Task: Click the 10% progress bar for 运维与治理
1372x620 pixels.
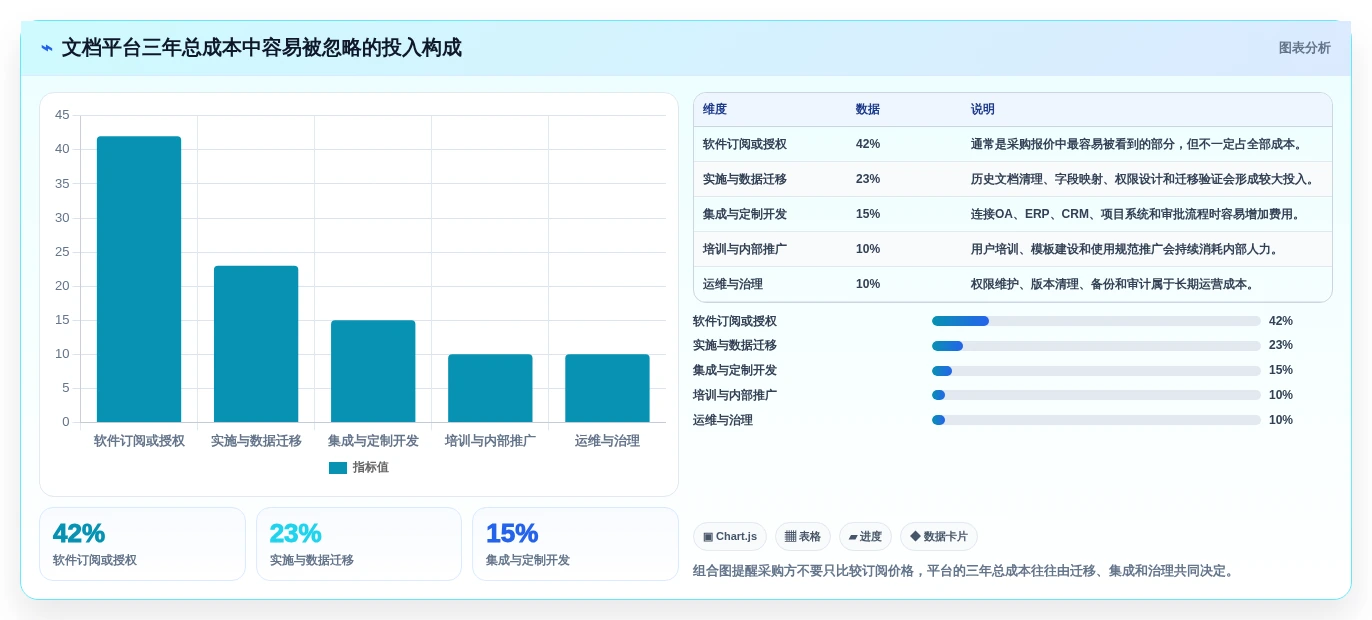Action: coord(1096,420)
